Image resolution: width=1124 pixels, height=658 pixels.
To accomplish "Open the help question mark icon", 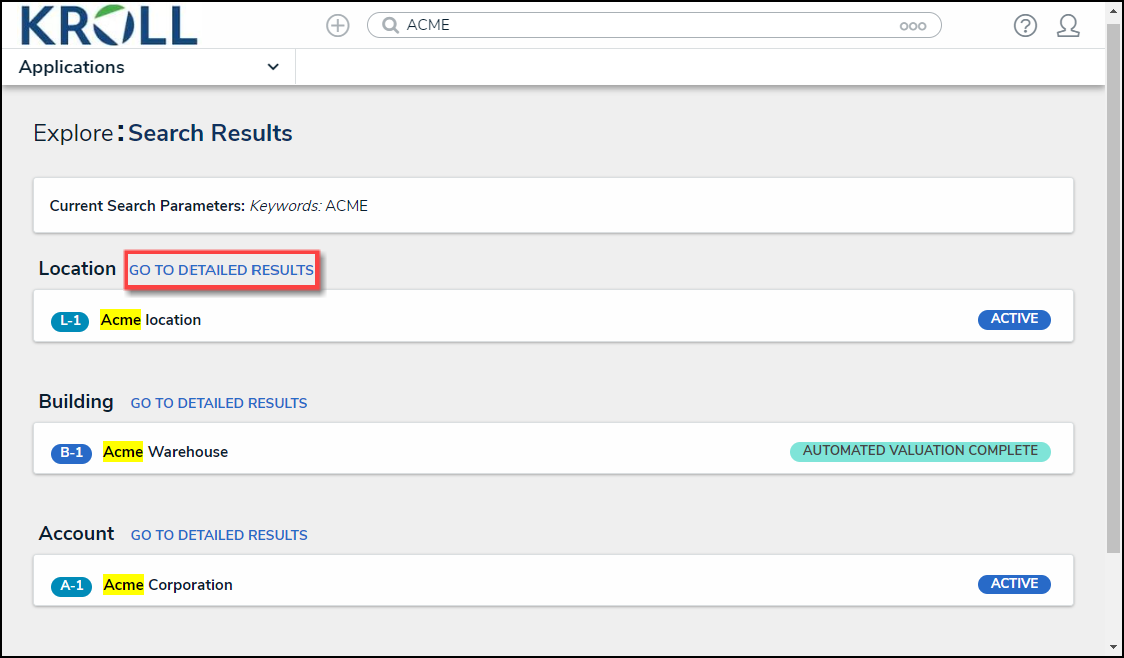I will click(x=1025, y=26).
